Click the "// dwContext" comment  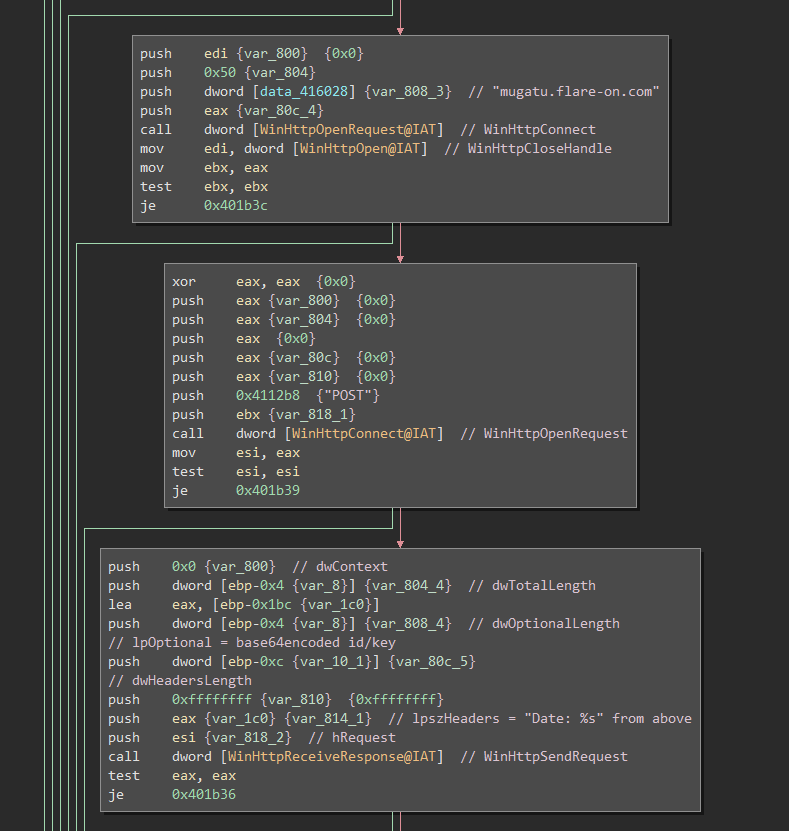point(340,567)
